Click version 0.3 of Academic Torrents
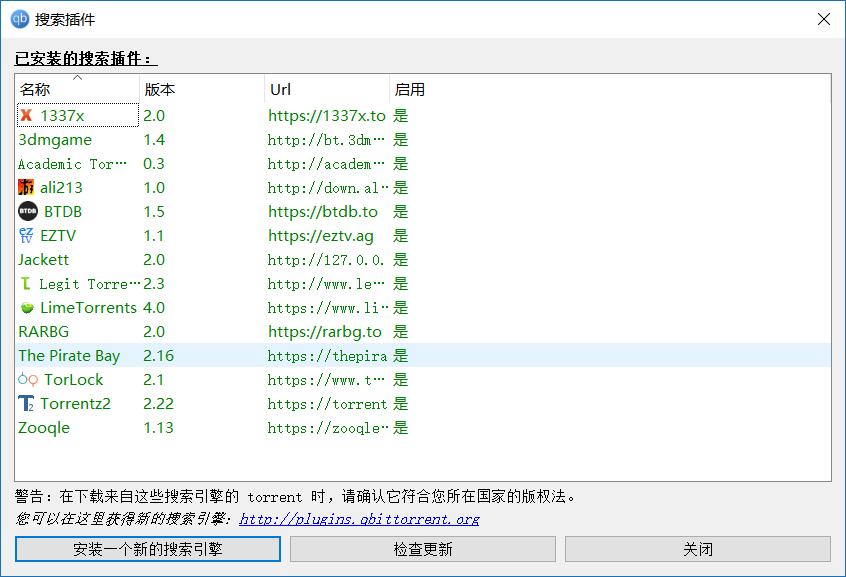Viewport: 846px width, 577px height. point(154,164)
